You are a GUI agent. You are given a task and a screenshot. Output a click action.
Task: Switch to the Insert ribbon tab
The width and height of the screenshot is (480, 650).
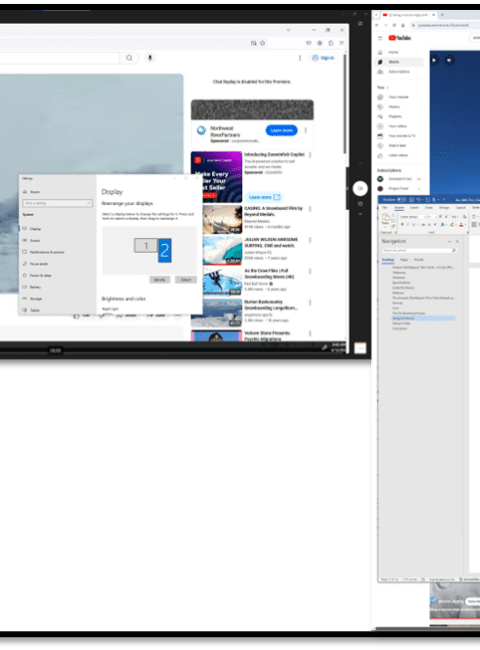(x=414, y=207)
